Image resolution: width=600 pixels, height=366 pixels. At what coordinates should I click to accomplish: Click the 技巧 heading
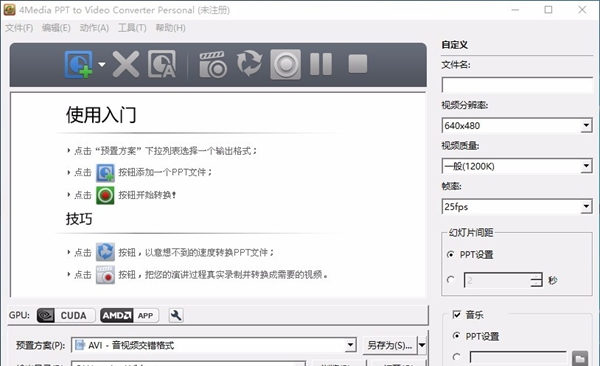point(79,219)
